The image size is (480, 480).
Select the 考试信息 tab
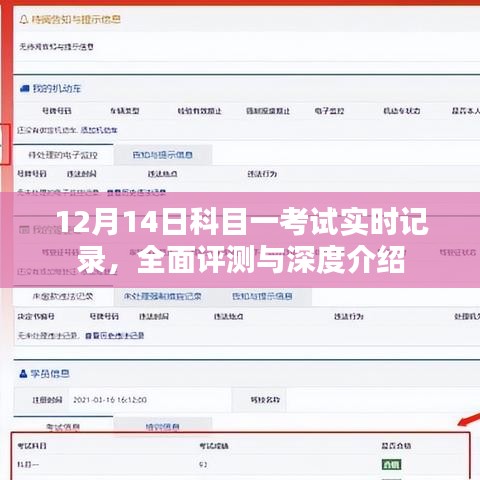click(63, 427)
